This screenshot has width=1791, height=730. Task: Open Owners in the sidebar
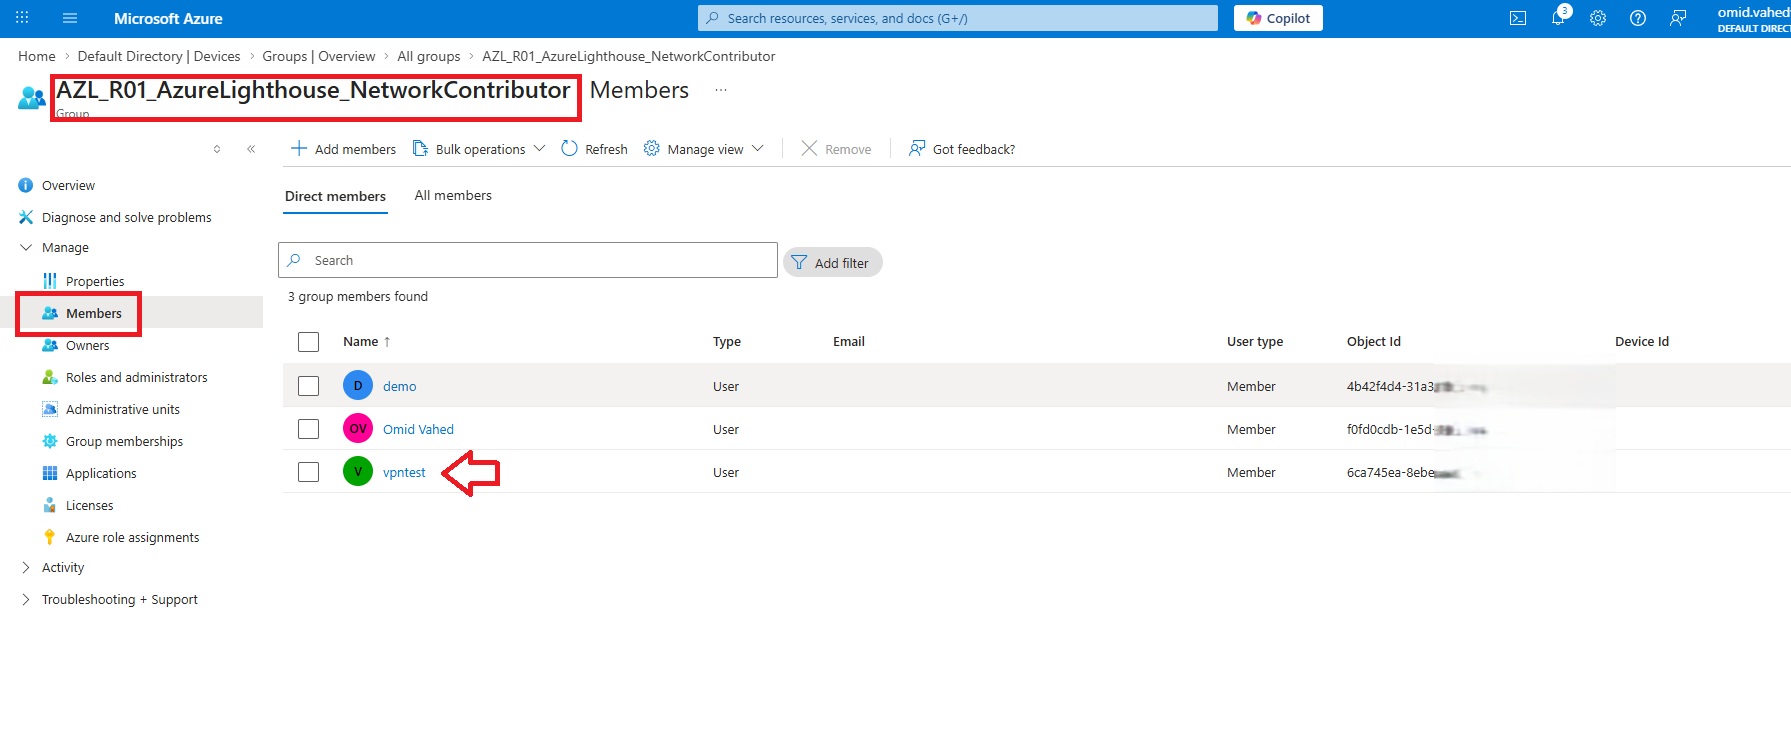[87, 345]
